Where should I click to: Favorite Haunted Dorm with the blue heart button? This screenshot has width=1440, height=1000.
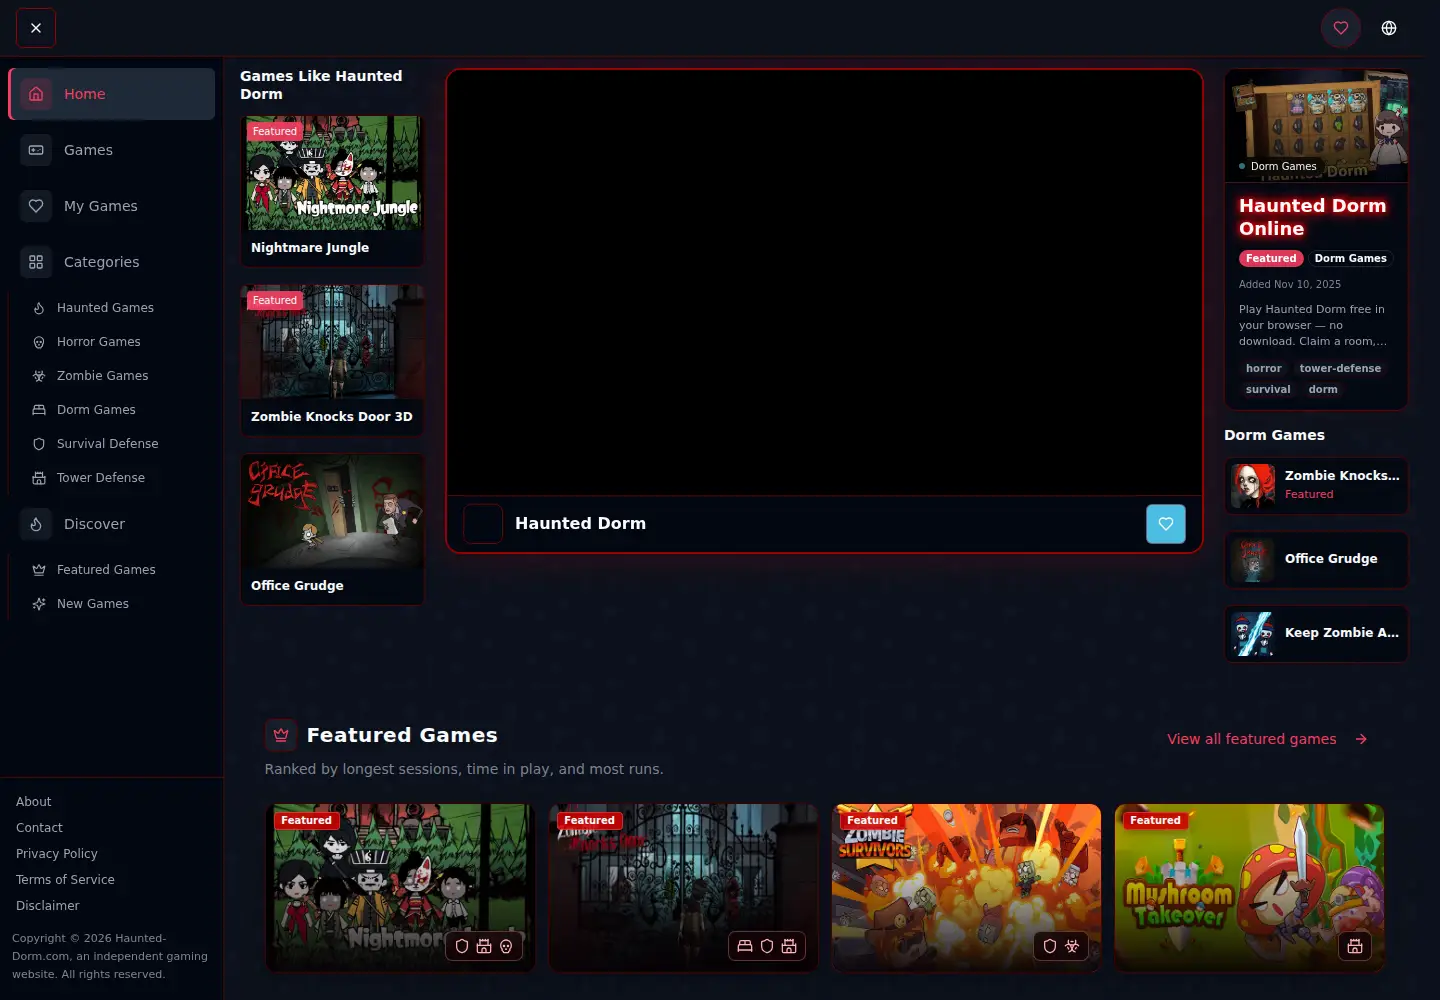(x=1166, y=524)
